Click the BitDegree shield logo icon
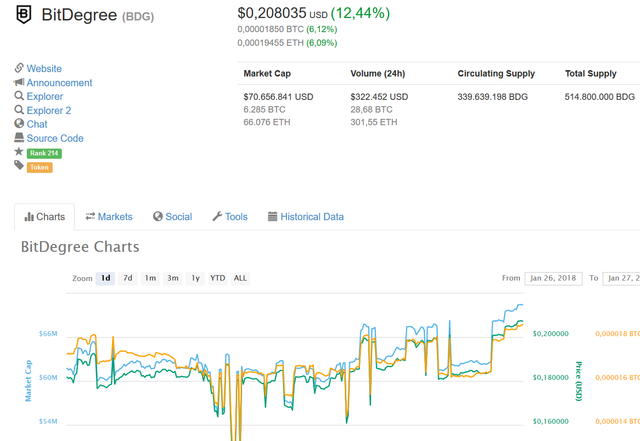 (24, 15)
